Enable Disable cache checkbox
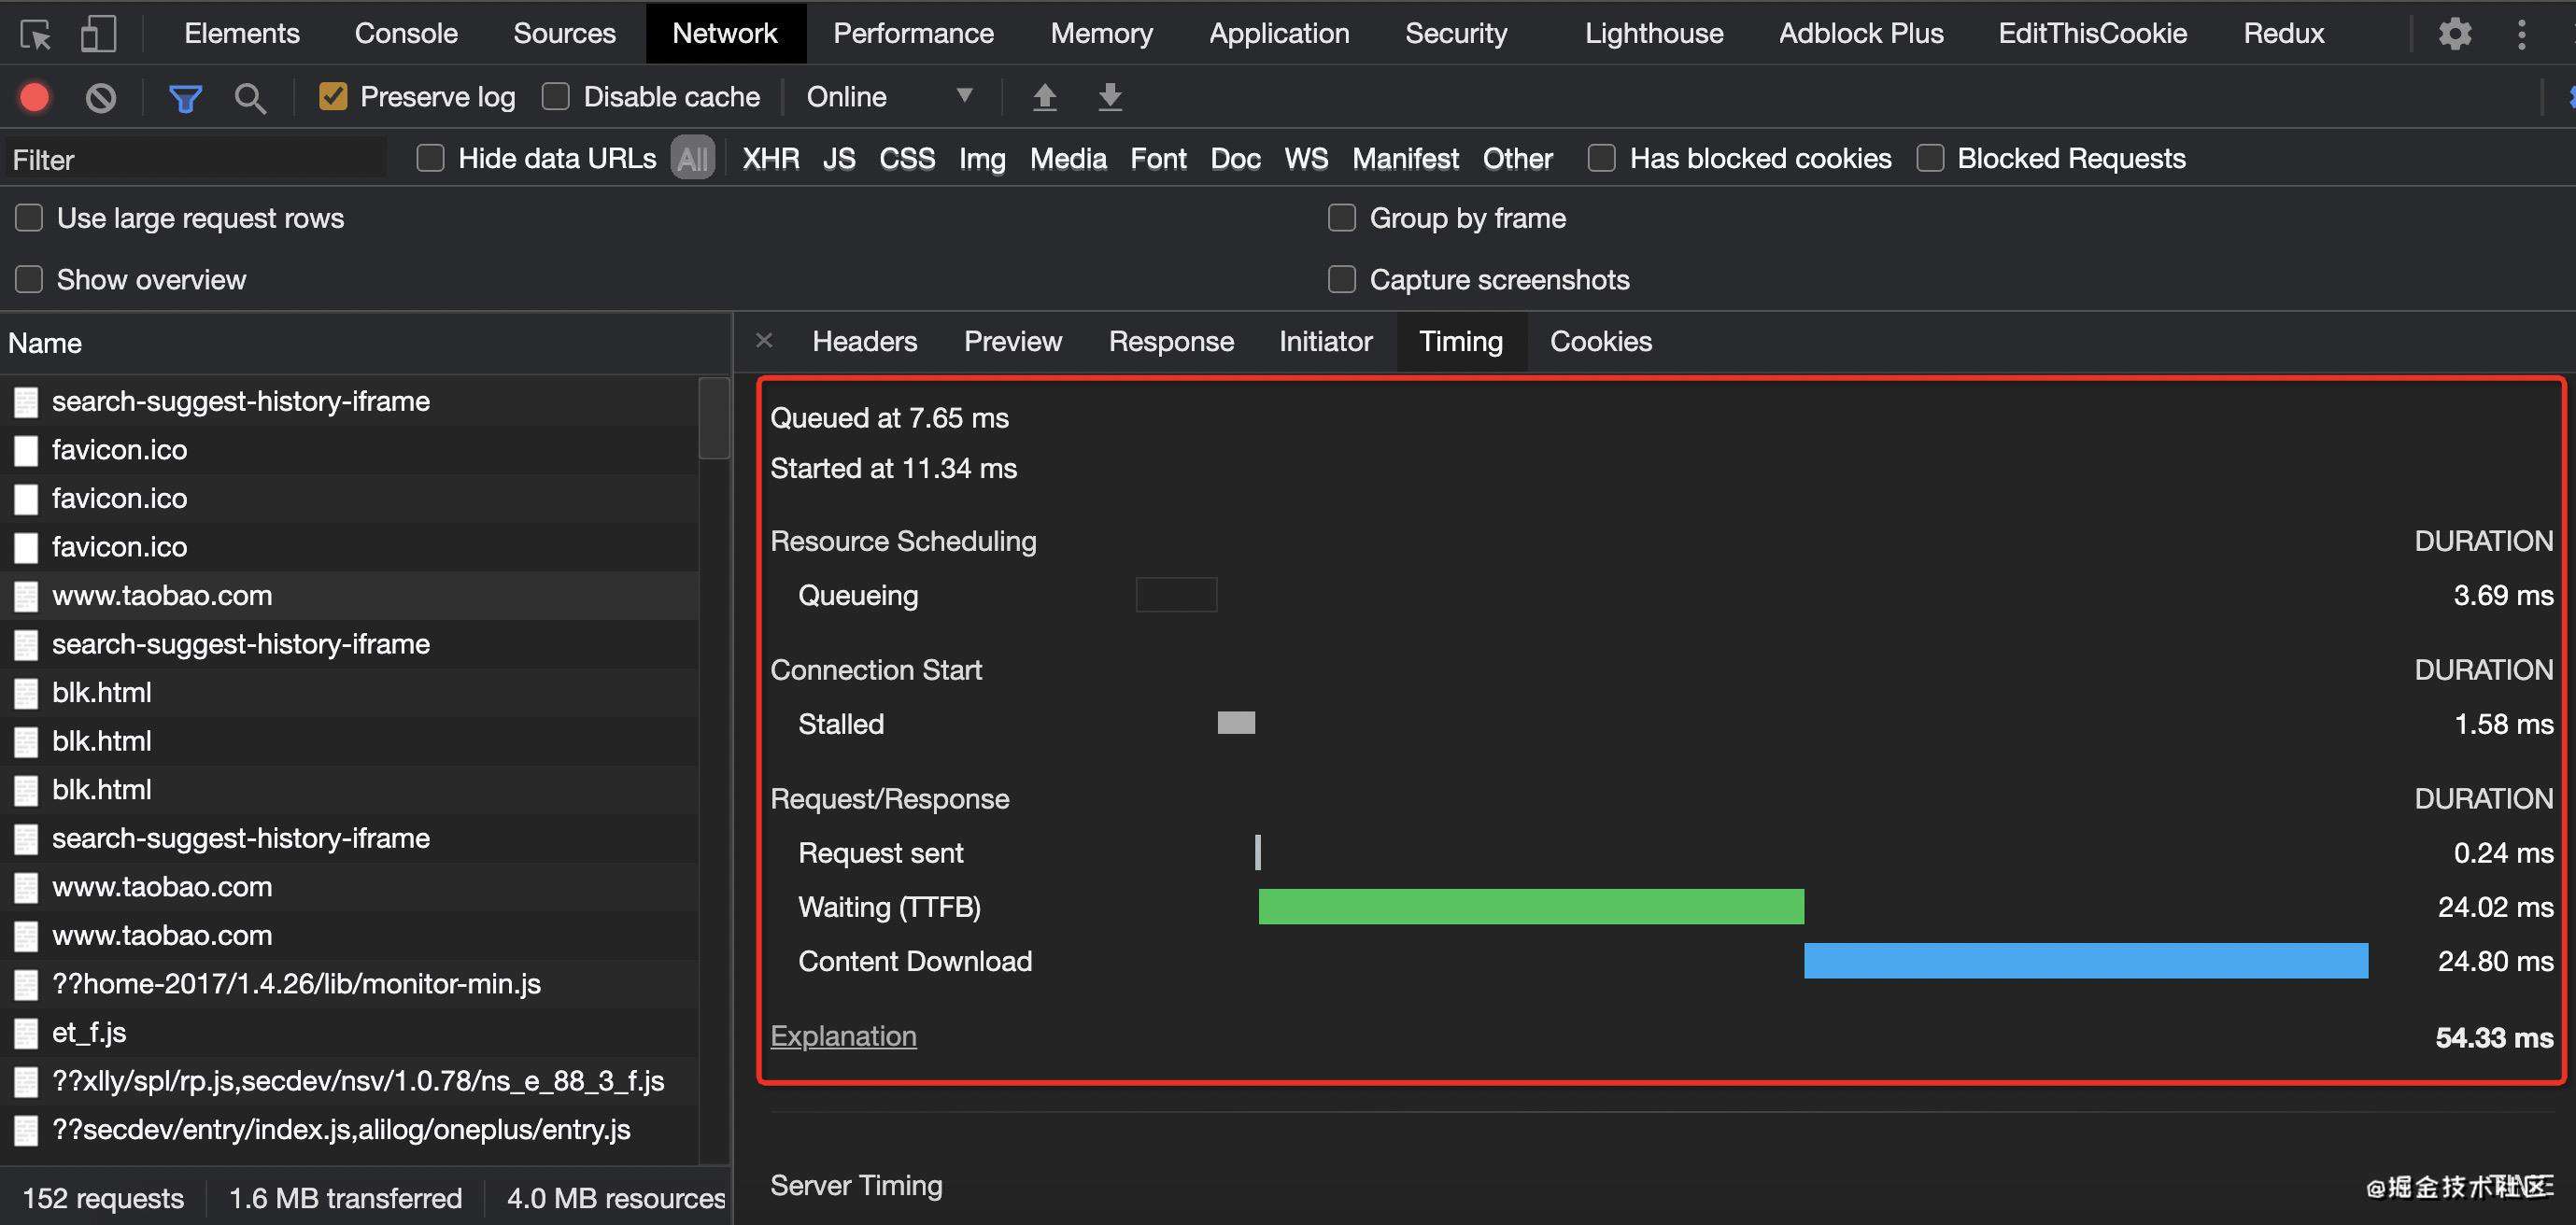Viewport: 2576px width, 1225px height. 555,96
